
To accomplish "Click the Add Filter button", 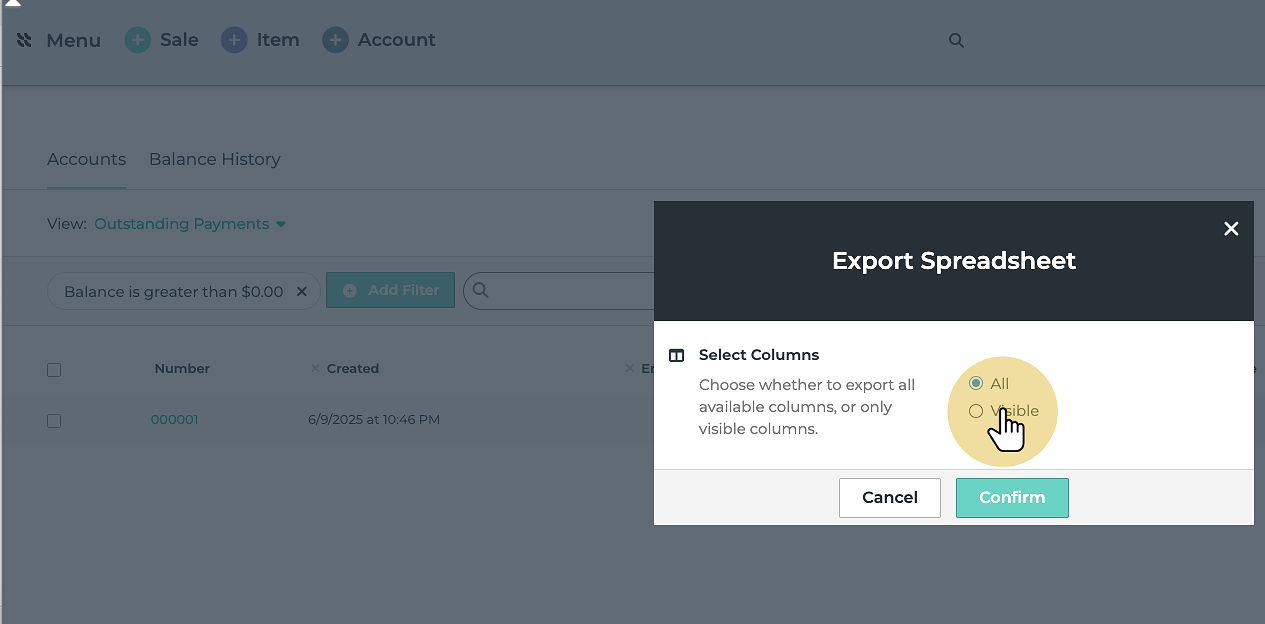I will [x=390, y=290].
